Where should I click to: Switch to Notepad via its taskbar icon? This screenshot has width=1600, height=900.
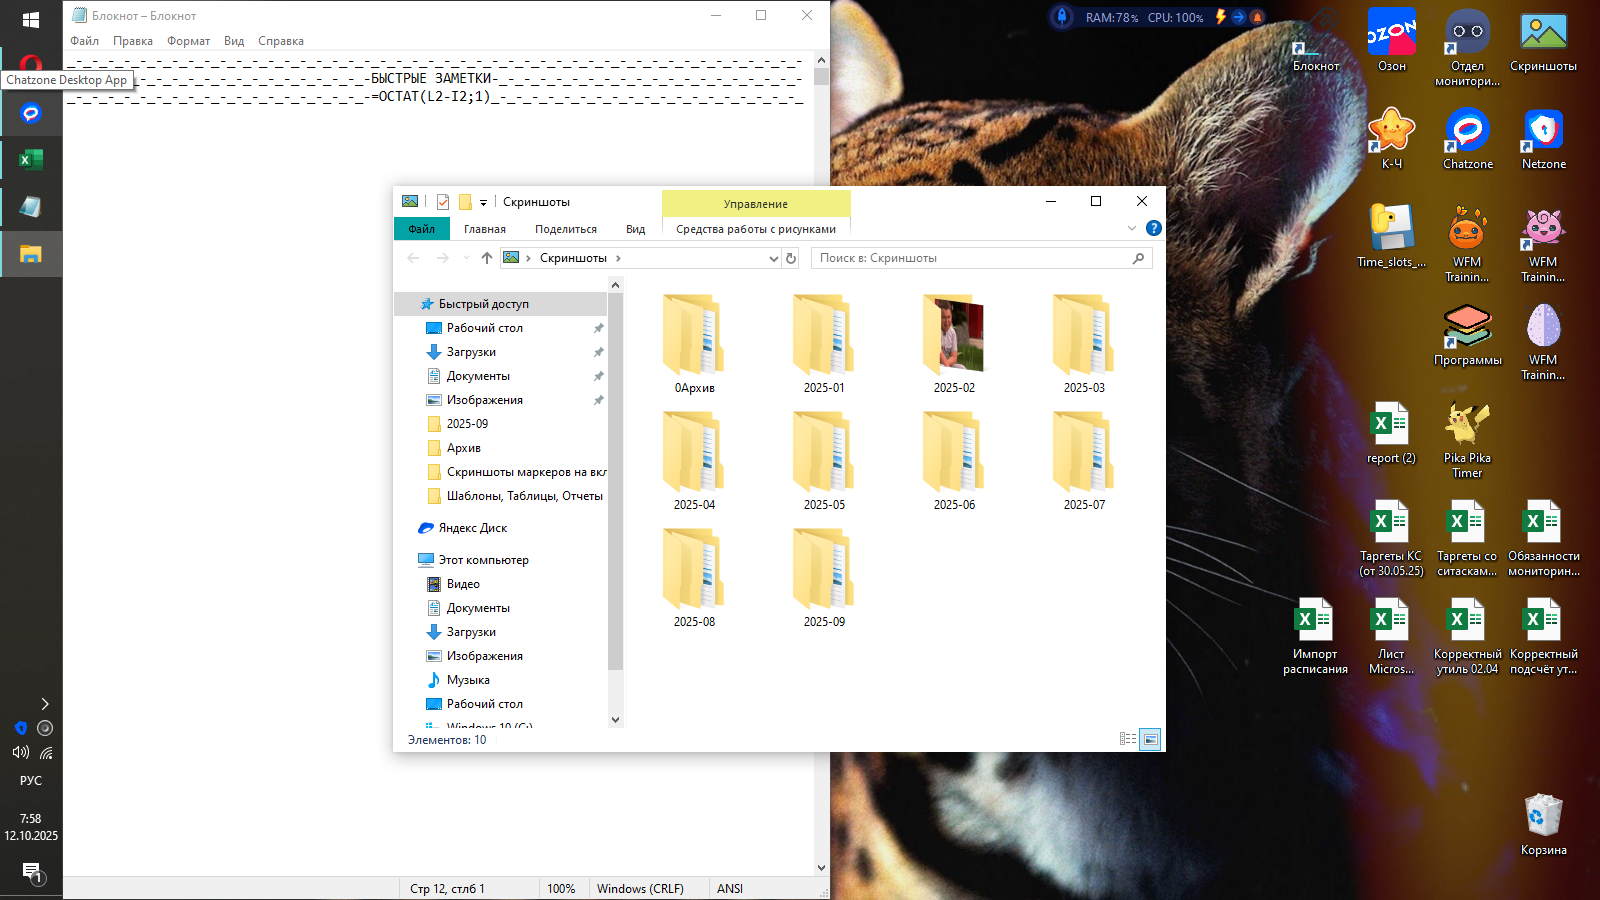[x=31, y=207]
